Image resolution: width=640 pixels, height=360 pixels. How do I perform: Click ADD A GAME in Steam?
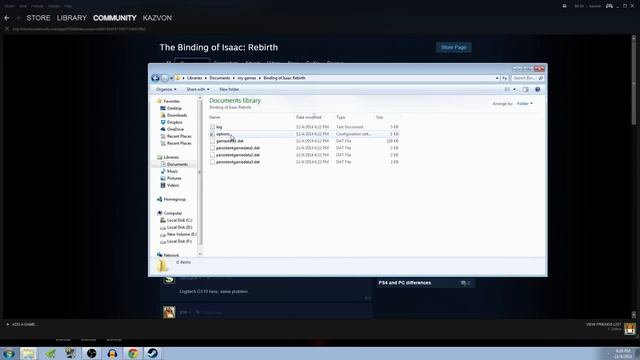(21, 324)
